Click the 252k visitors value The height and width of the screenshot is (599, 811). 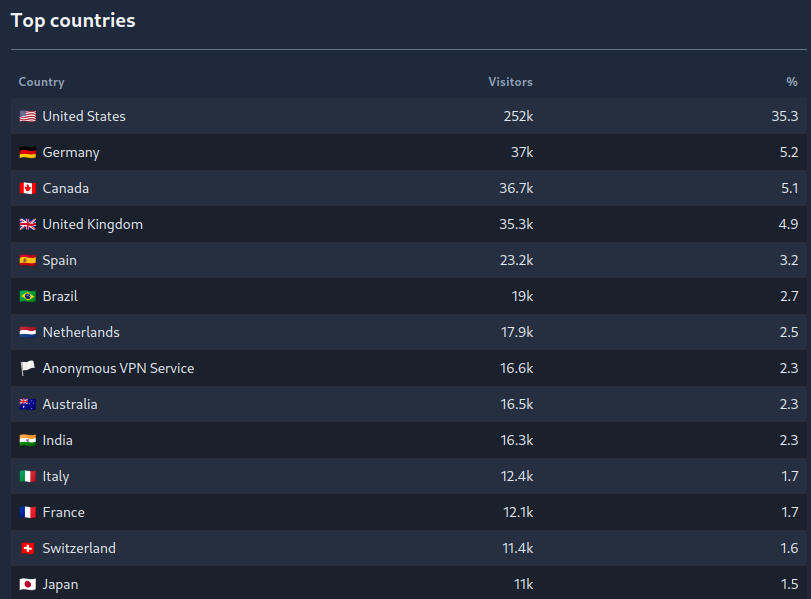518,116
